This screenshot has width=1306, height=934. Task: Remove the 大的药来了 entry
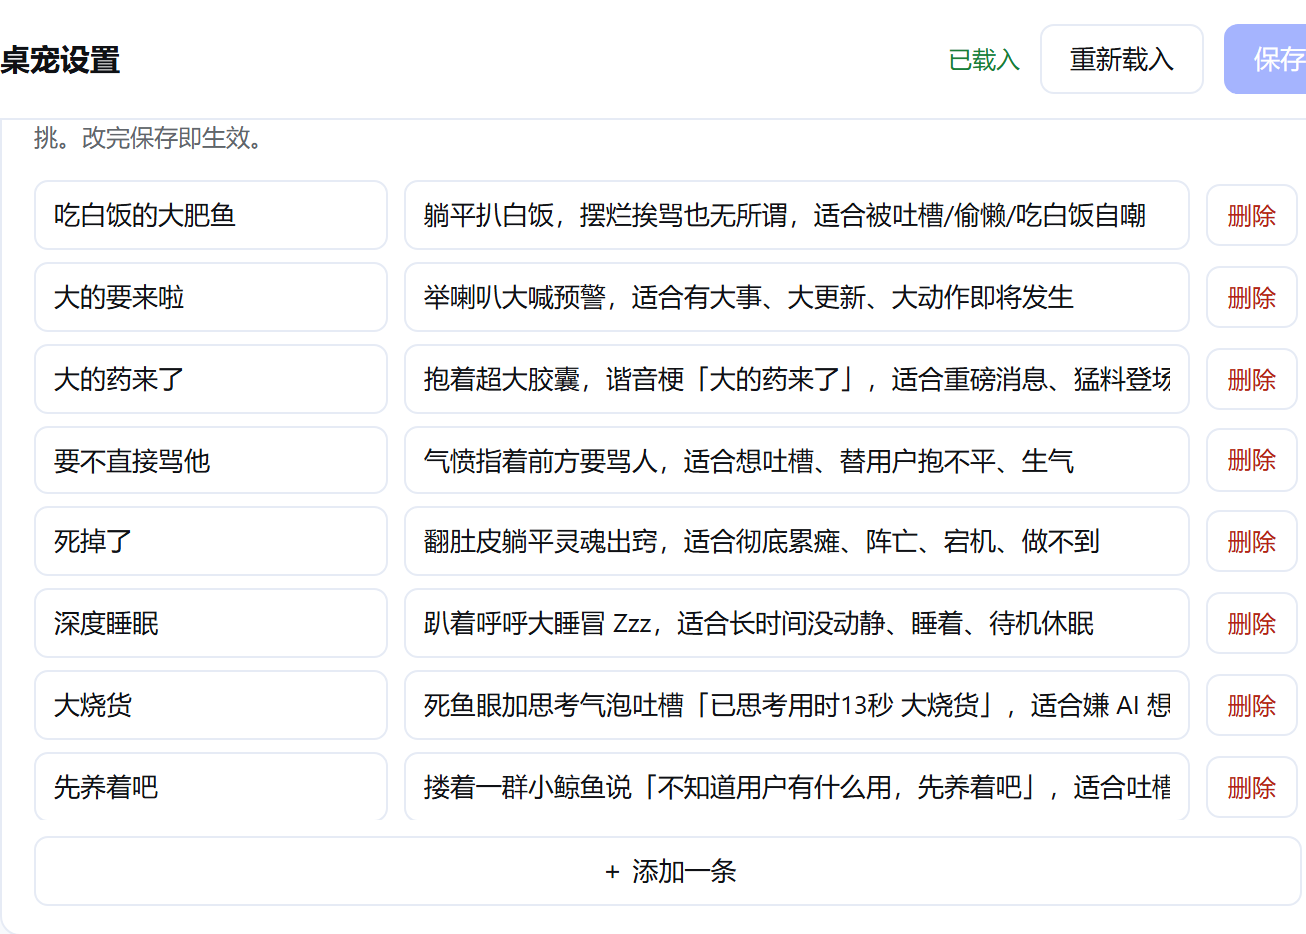point(1251,379)
